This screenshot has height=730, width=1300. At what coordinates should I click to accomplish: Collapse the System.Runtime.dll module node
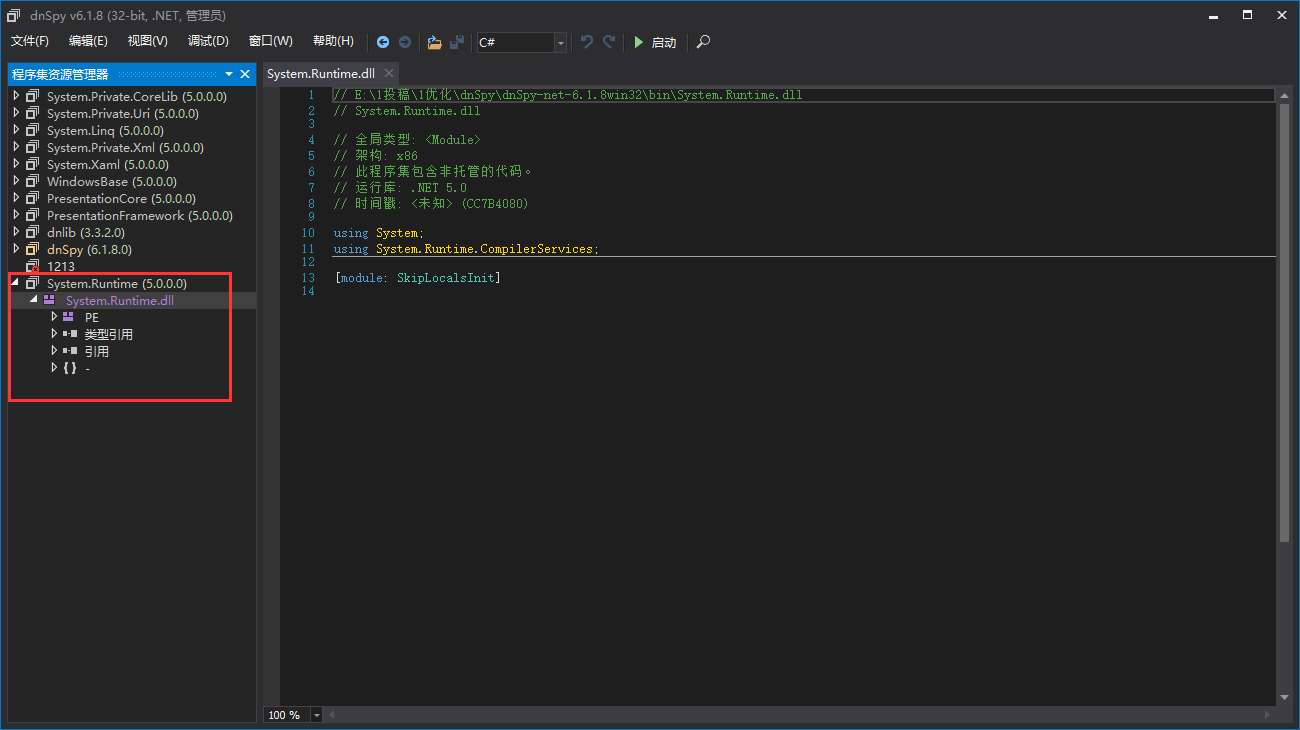33,300
